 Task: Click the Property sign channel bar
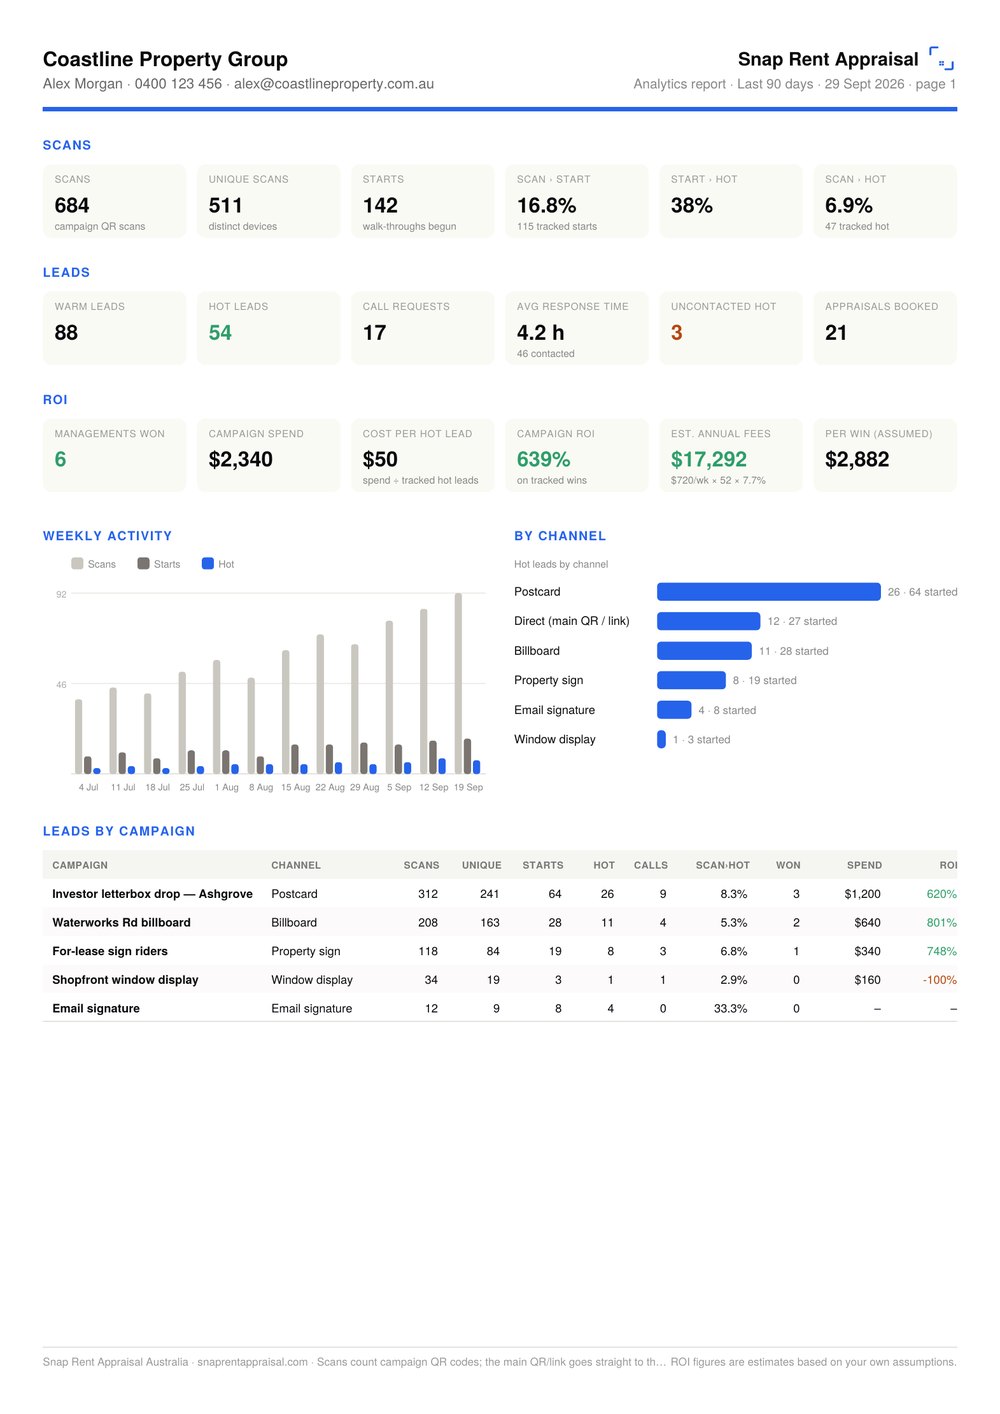tap(691, 680)
